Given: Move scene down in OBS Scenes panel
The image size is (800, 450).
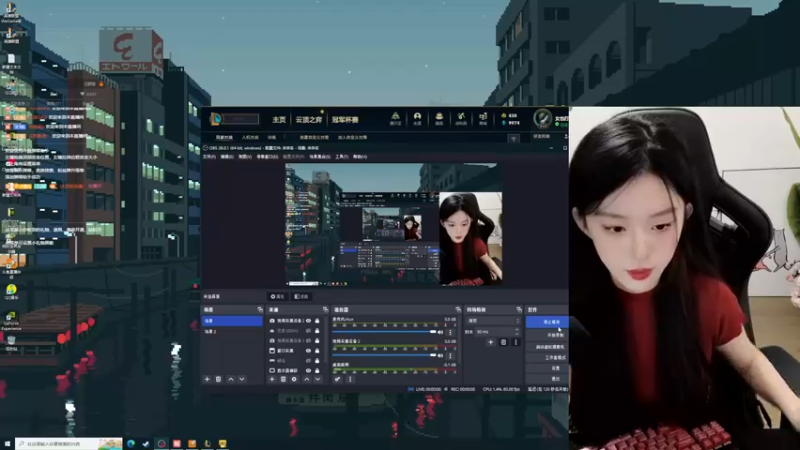Looking at the screenshot, I should pyautogui.click(x=242, y=379).
